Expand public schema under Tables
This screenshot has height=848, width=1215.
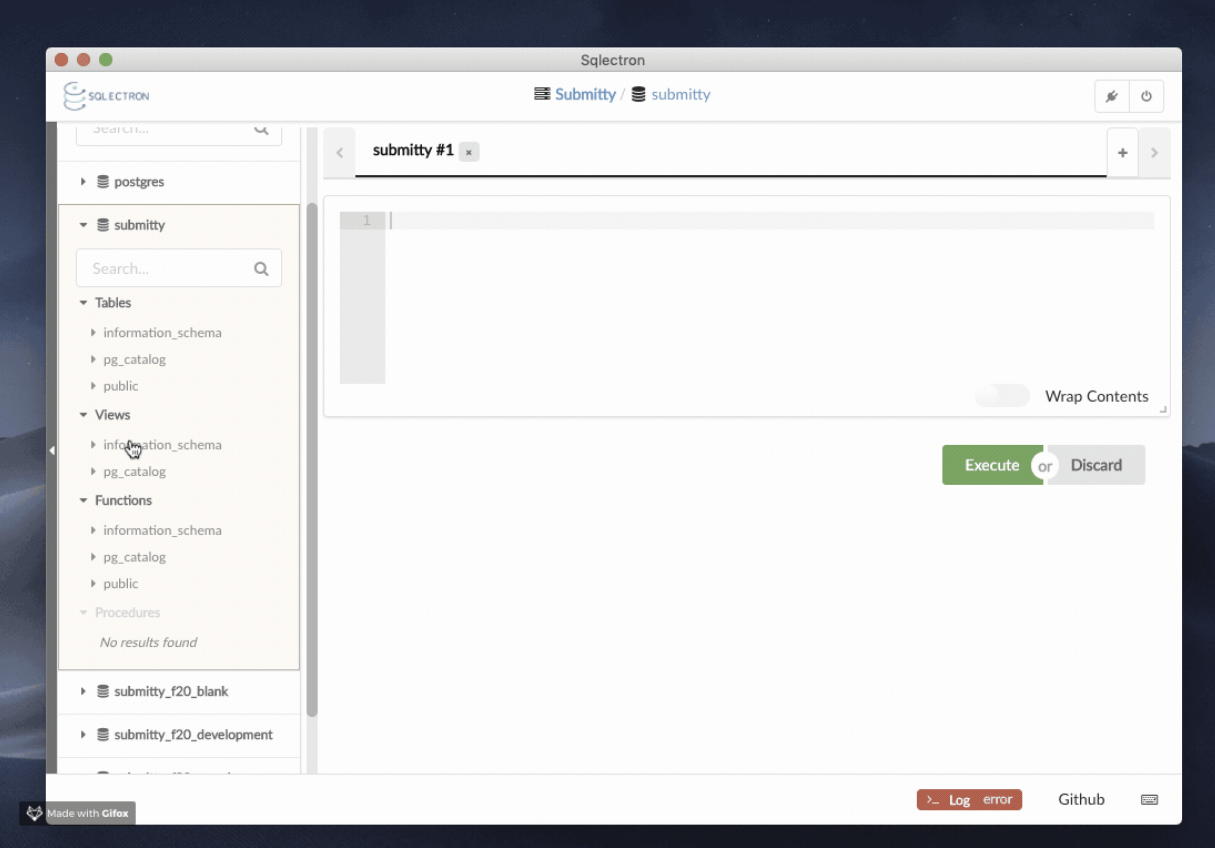(93, 386)
